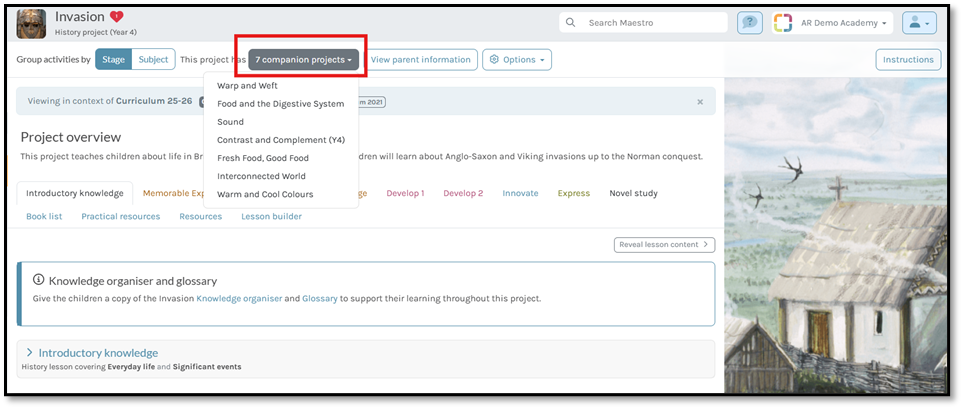Click the AR Demo Academy logo icon
The height and width of the screenshot is (409, 963).
coord(783,23)
